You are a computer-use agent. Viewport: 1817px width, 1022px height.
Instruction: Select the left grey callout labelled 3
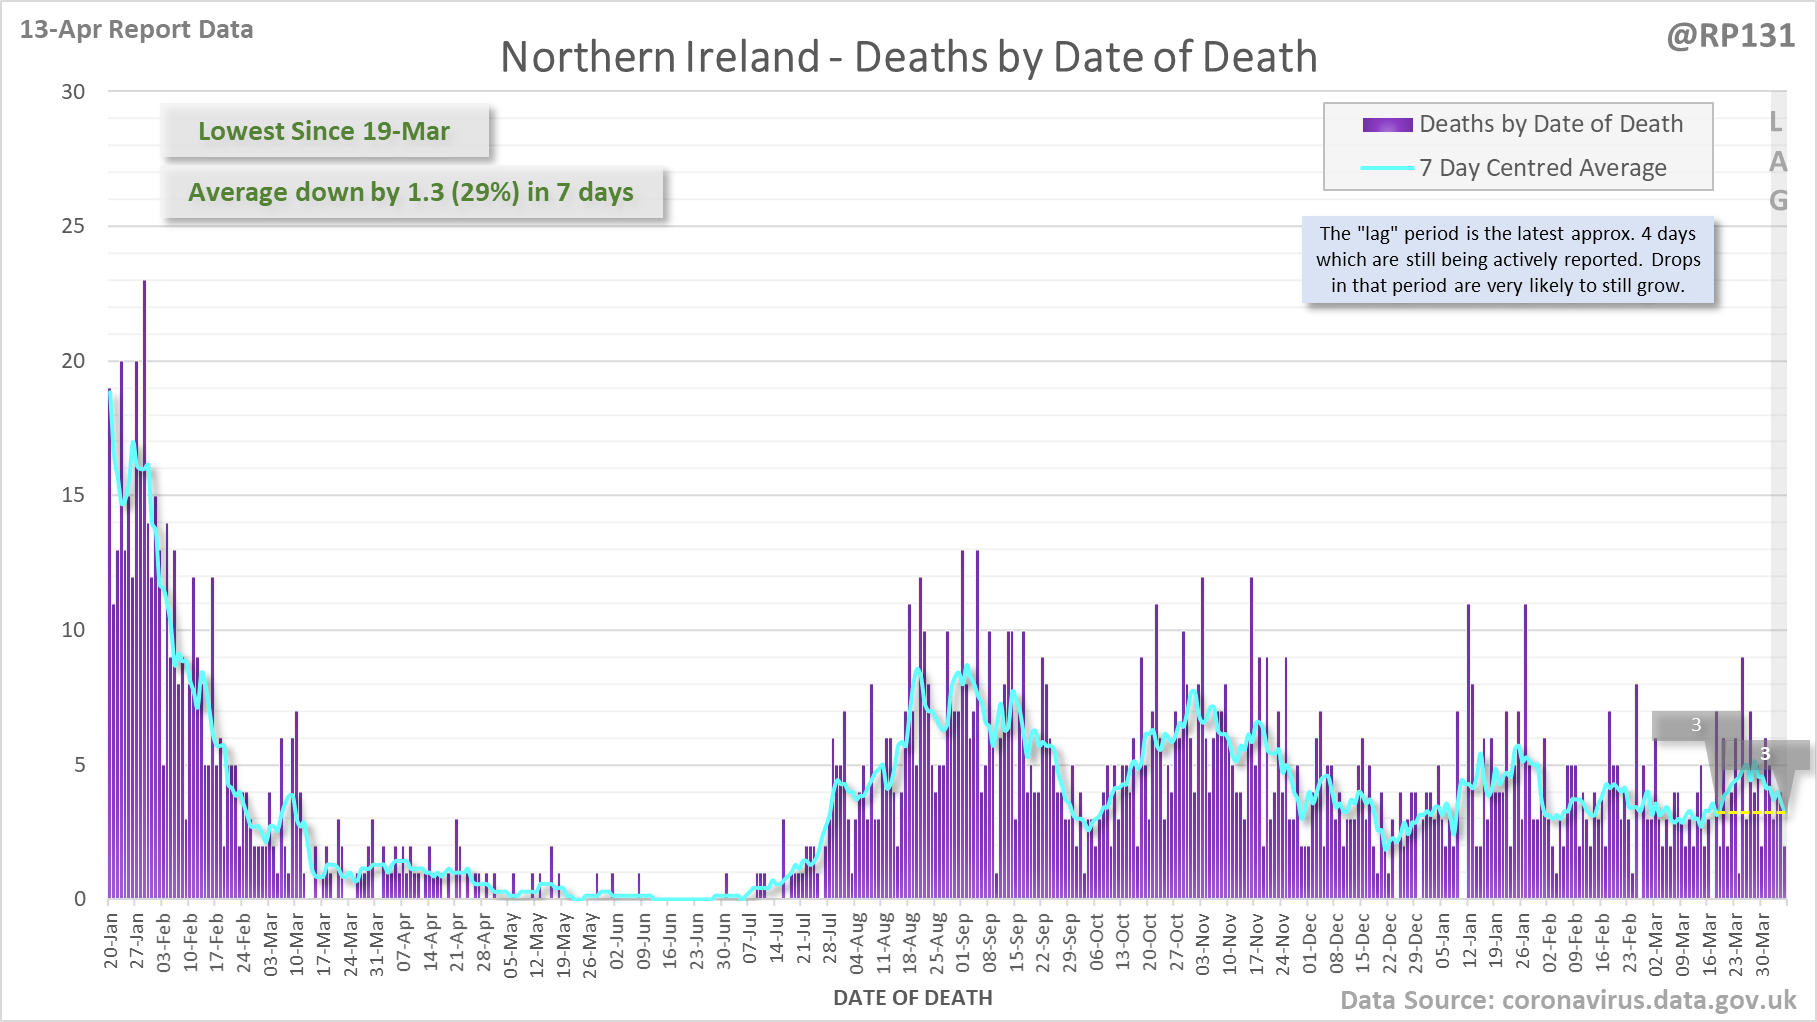(1695, 725)
